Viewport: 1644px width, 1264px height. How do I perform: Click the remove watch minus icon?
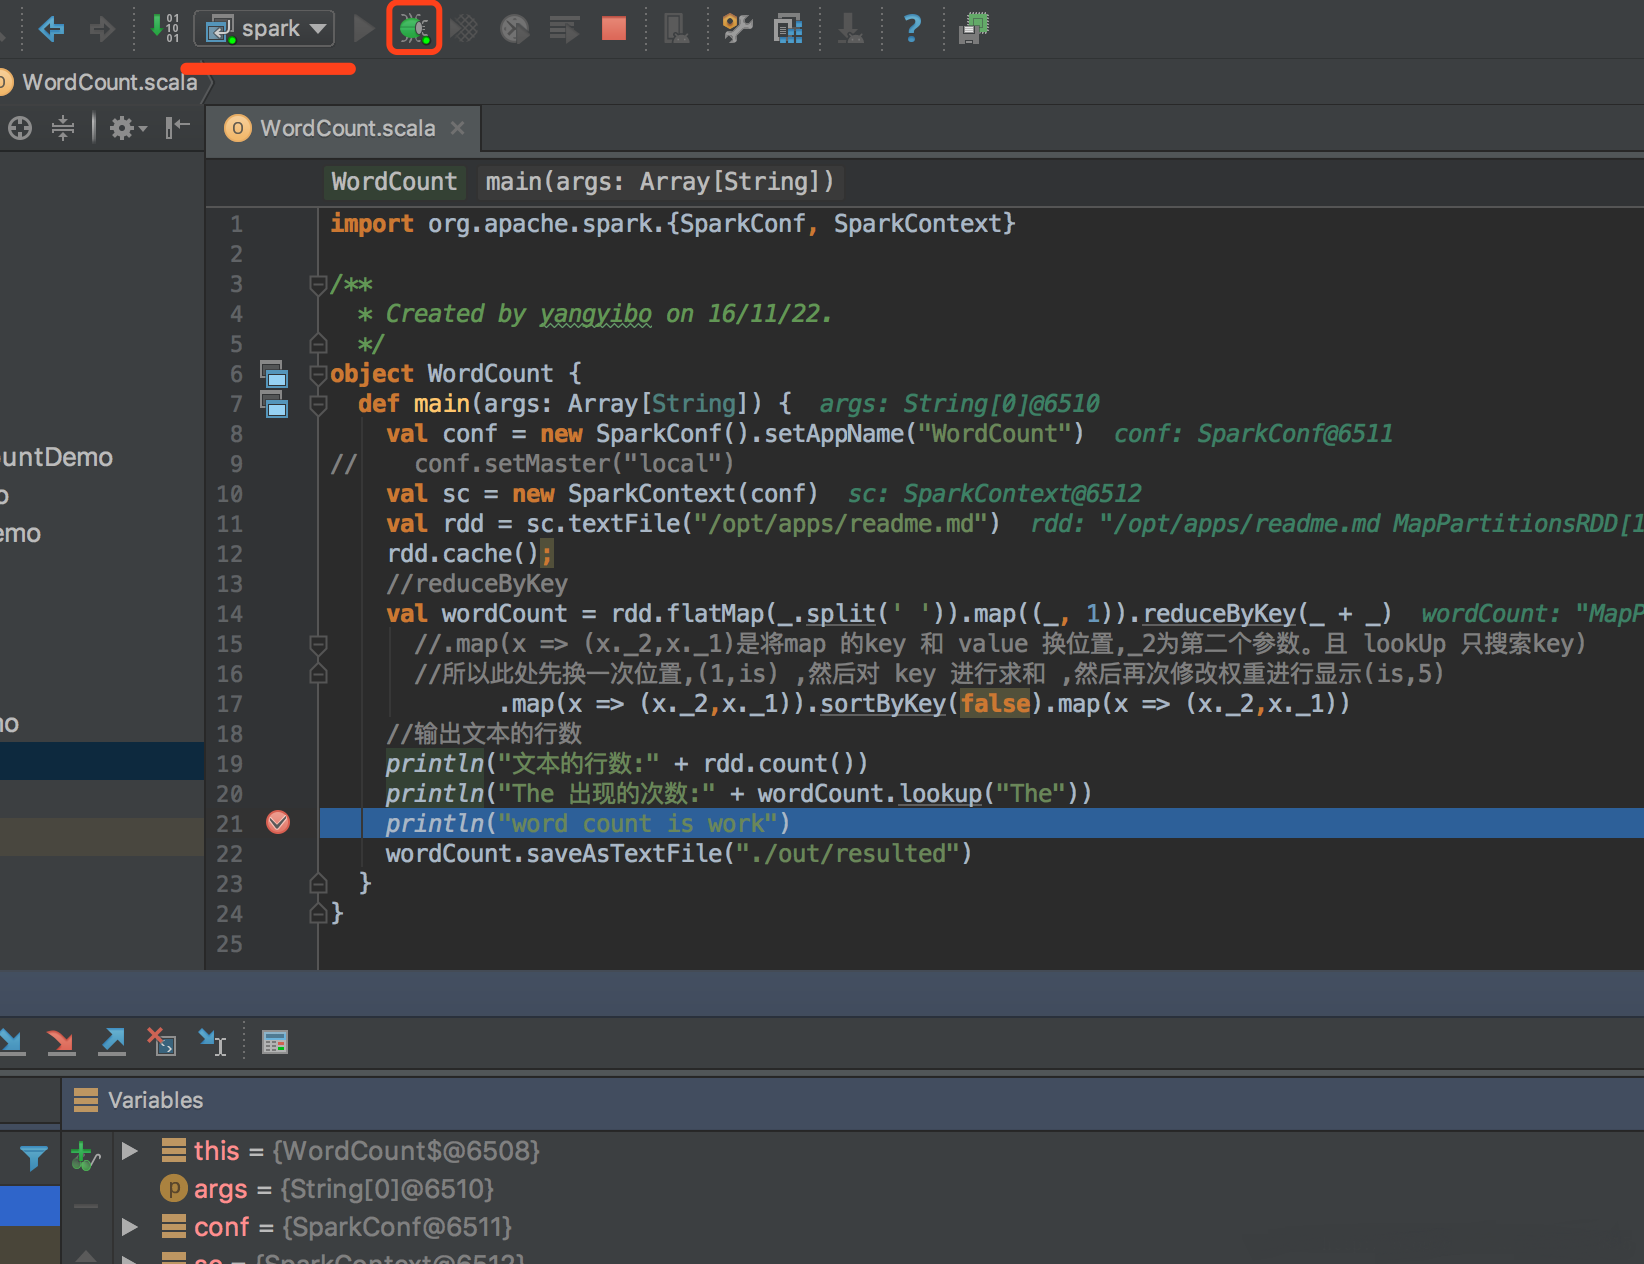86,1206
